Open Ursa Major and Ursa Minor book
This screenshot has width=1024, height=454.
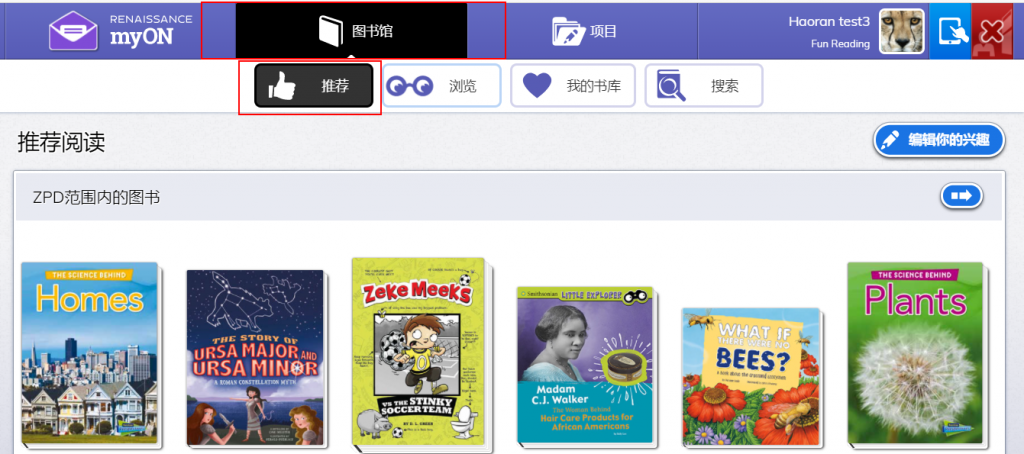tap(255, 358)
